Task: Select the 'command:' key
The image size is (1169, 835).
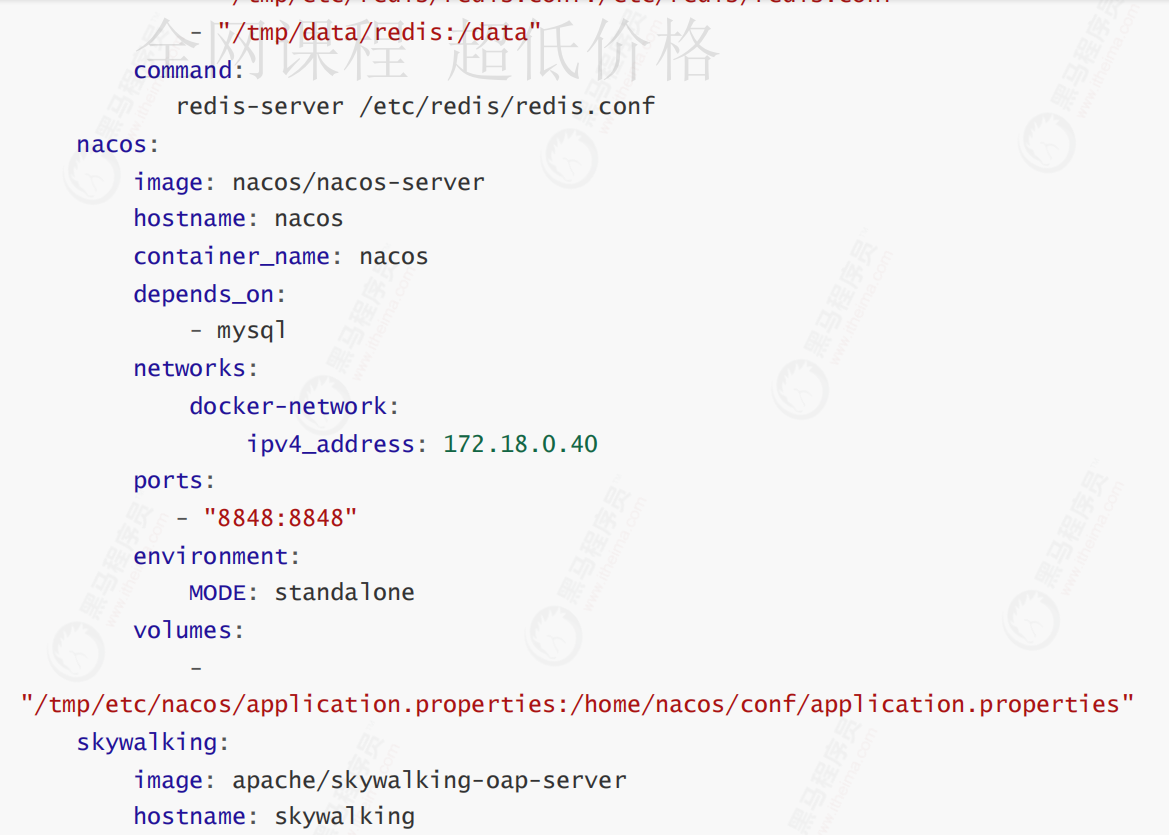Action: 189,71
